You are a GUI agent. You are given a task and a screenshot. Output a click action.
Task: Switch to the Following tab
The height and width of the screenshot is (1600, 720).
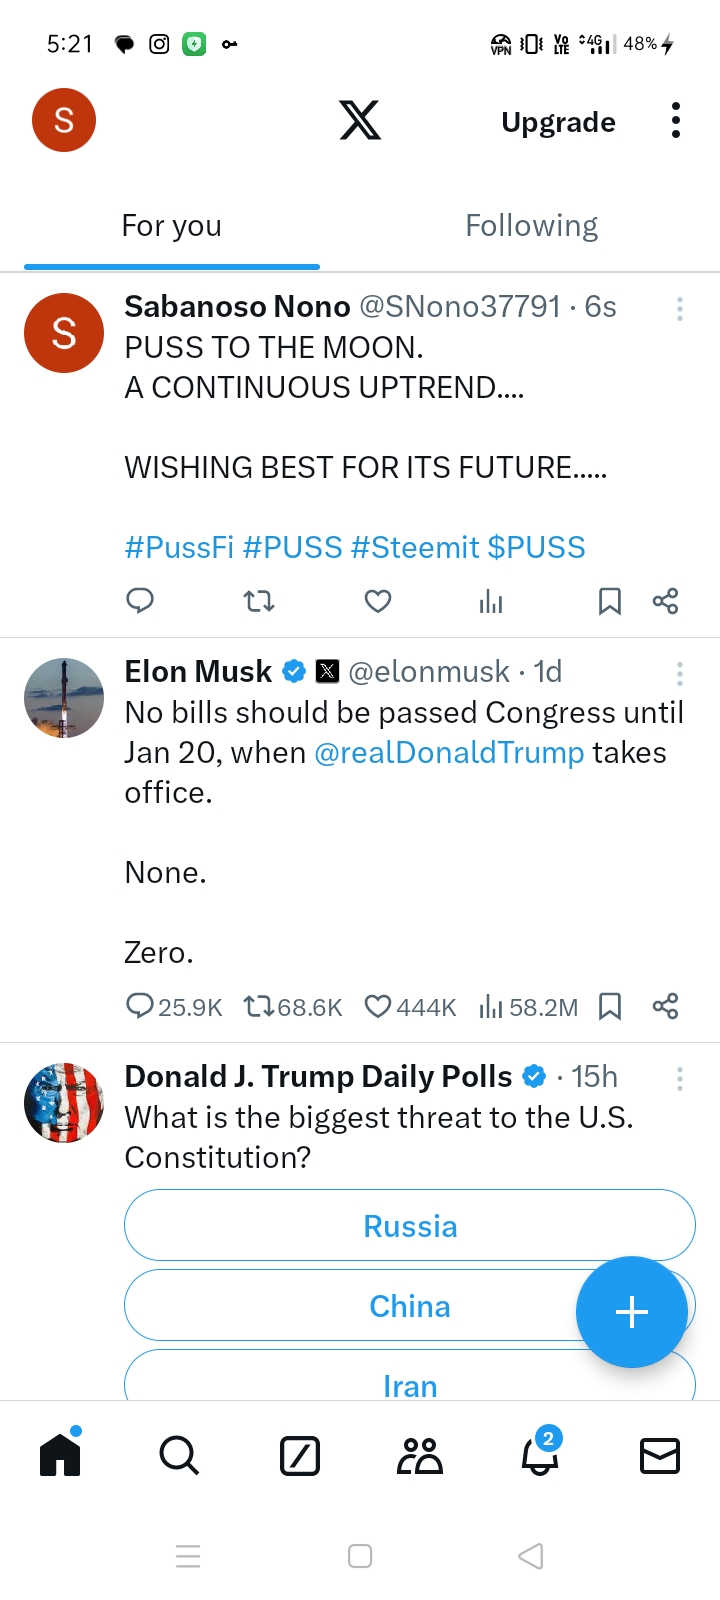(x=532, y=226)
